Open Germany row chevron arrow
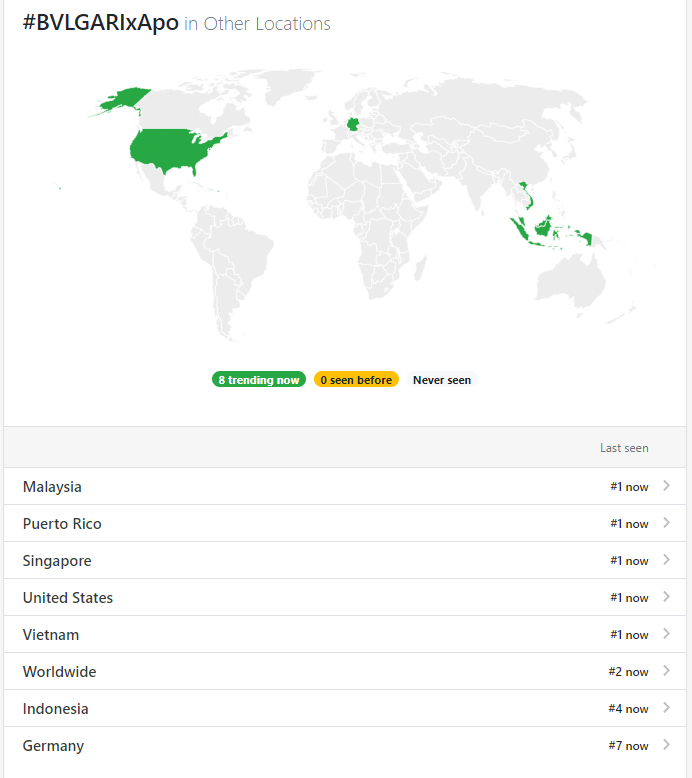The image size is (692, 778). pyautogui.click(x=666, y=745)
